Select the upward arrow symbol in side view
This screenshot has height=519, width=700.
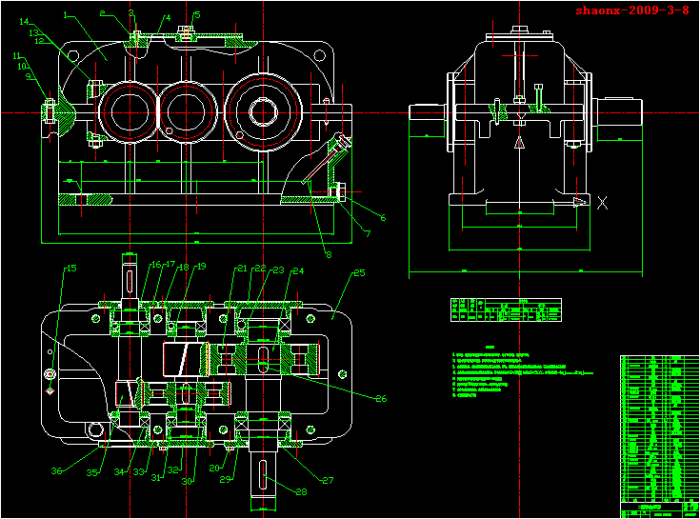[518, 144]
